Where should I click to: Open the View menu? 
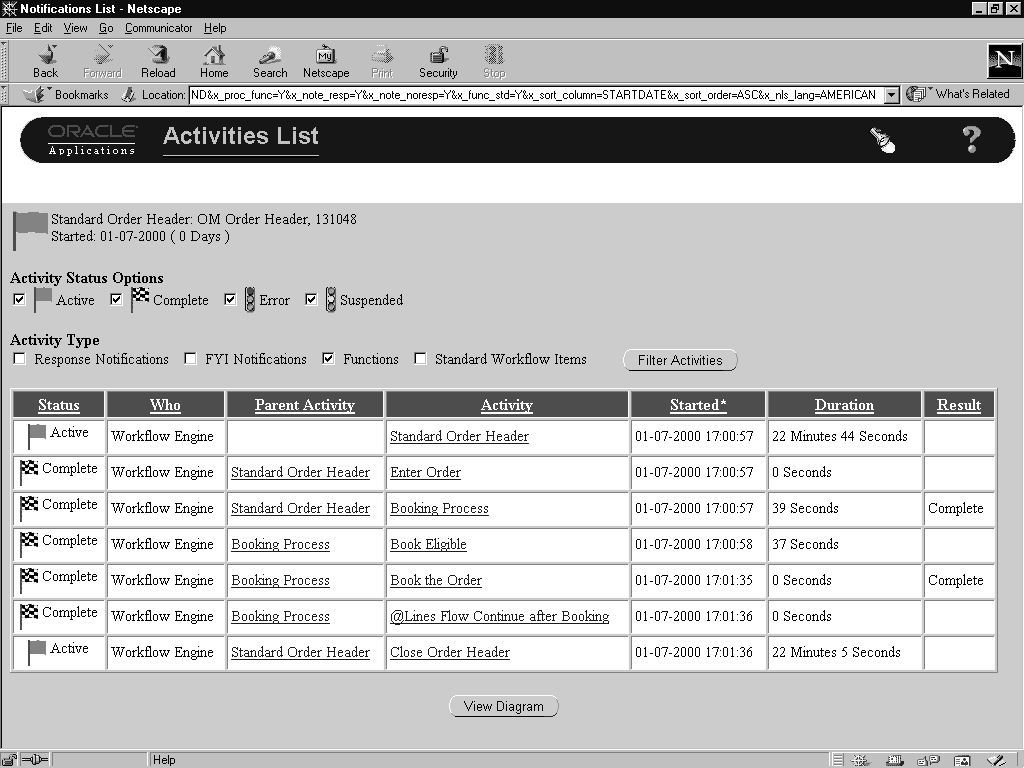tap(75, 28)
